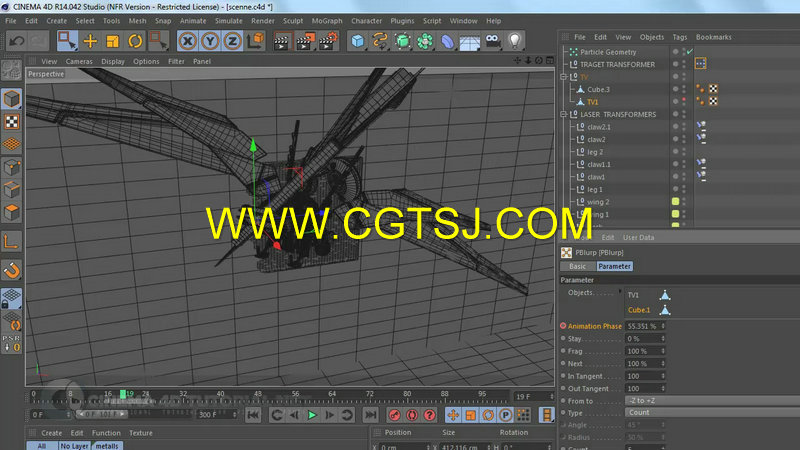800x450 pixels.
Task: Open Render Settings gear clapboard icon
Action: (x=328, y=41)
